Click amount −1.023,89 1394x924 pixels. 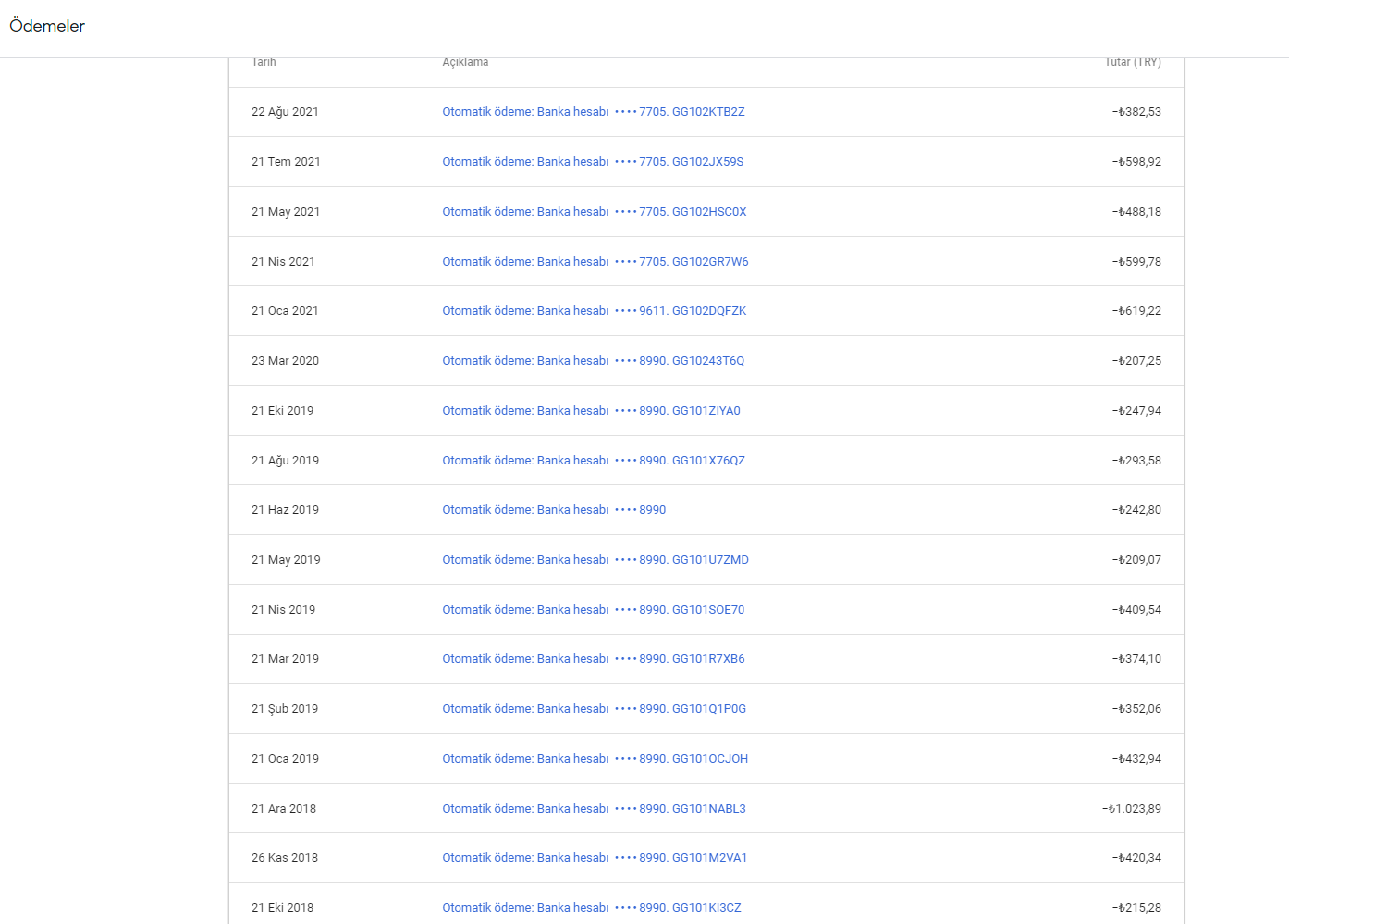[1131, 809]
